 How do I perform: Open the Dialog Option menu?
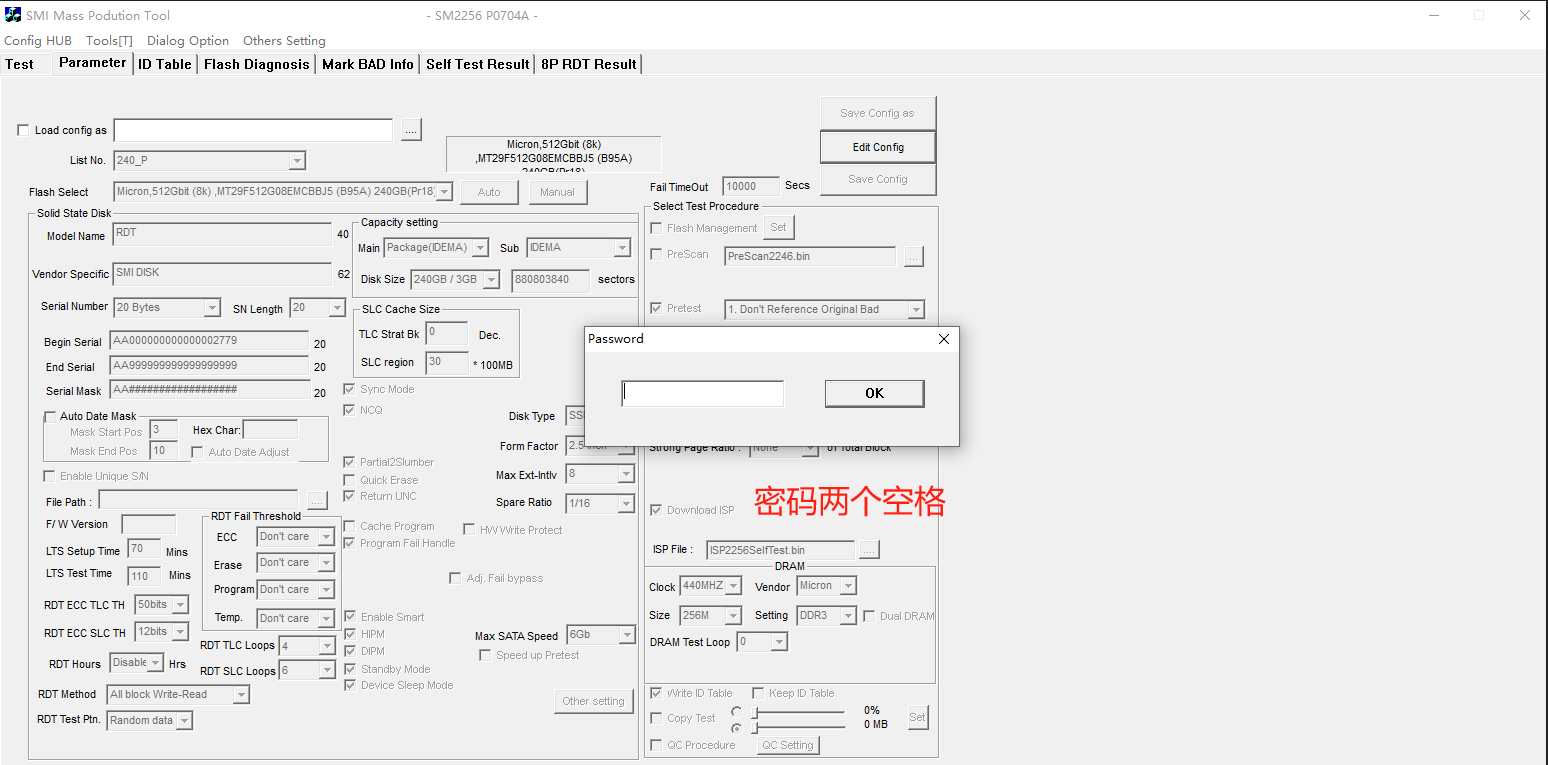(x=188, y=41)
